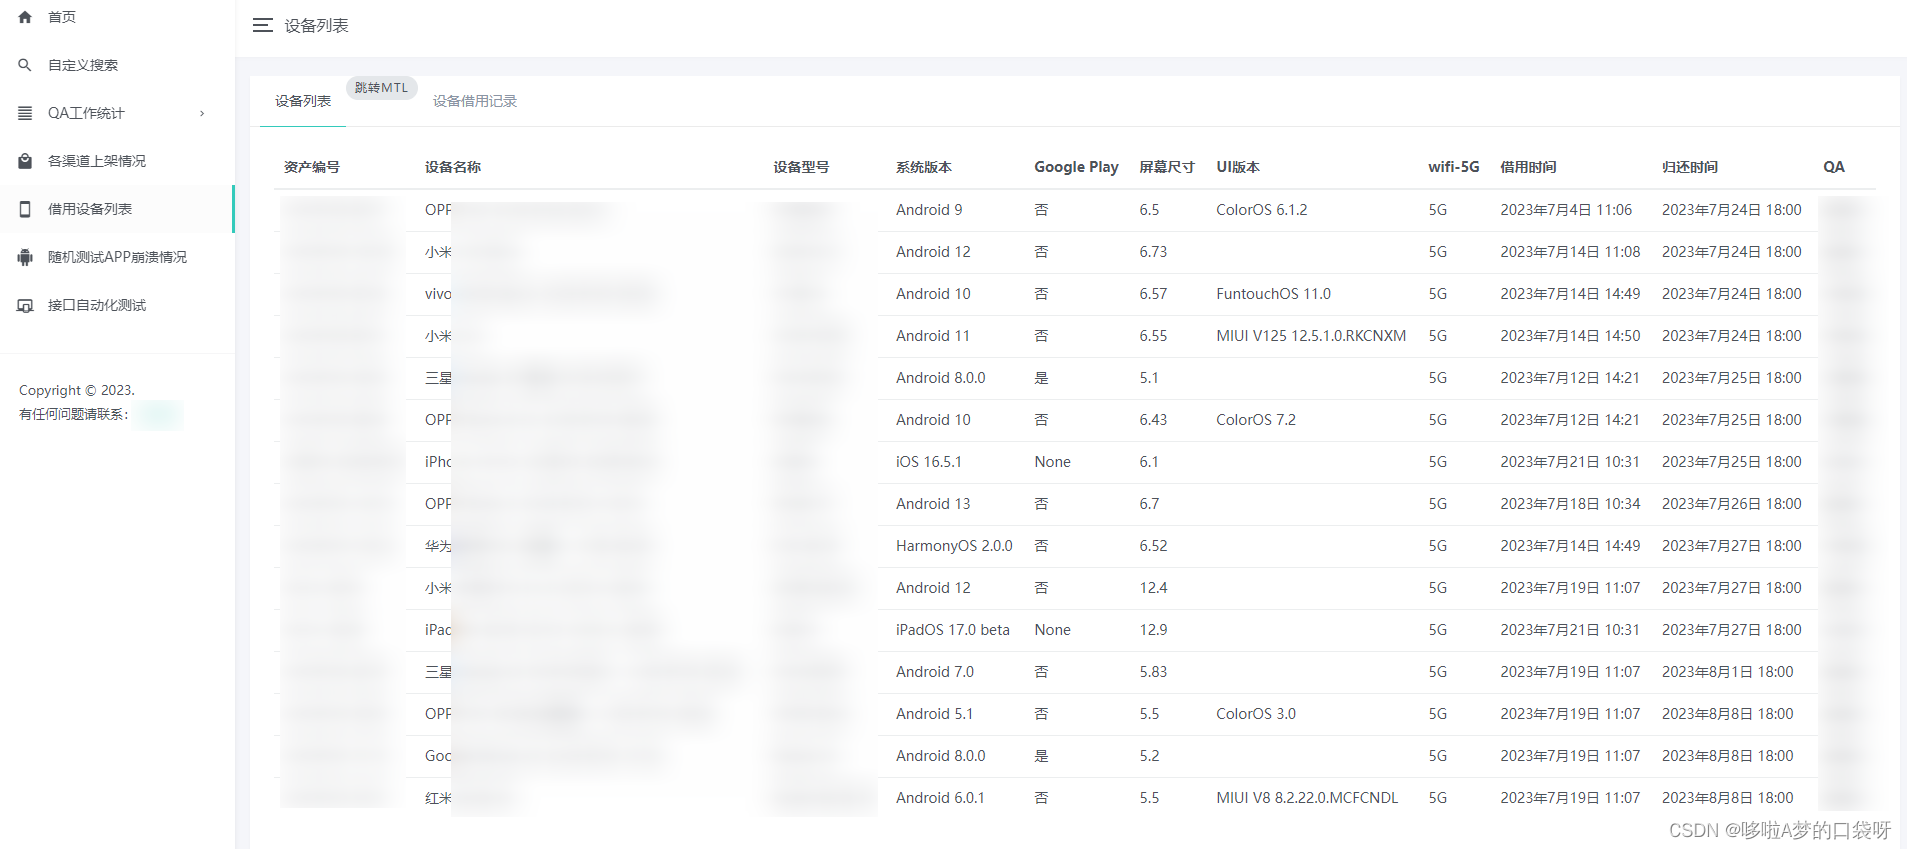
Task: Click the ColorOS 6.1.2 cell
Action: point(1262,210)
